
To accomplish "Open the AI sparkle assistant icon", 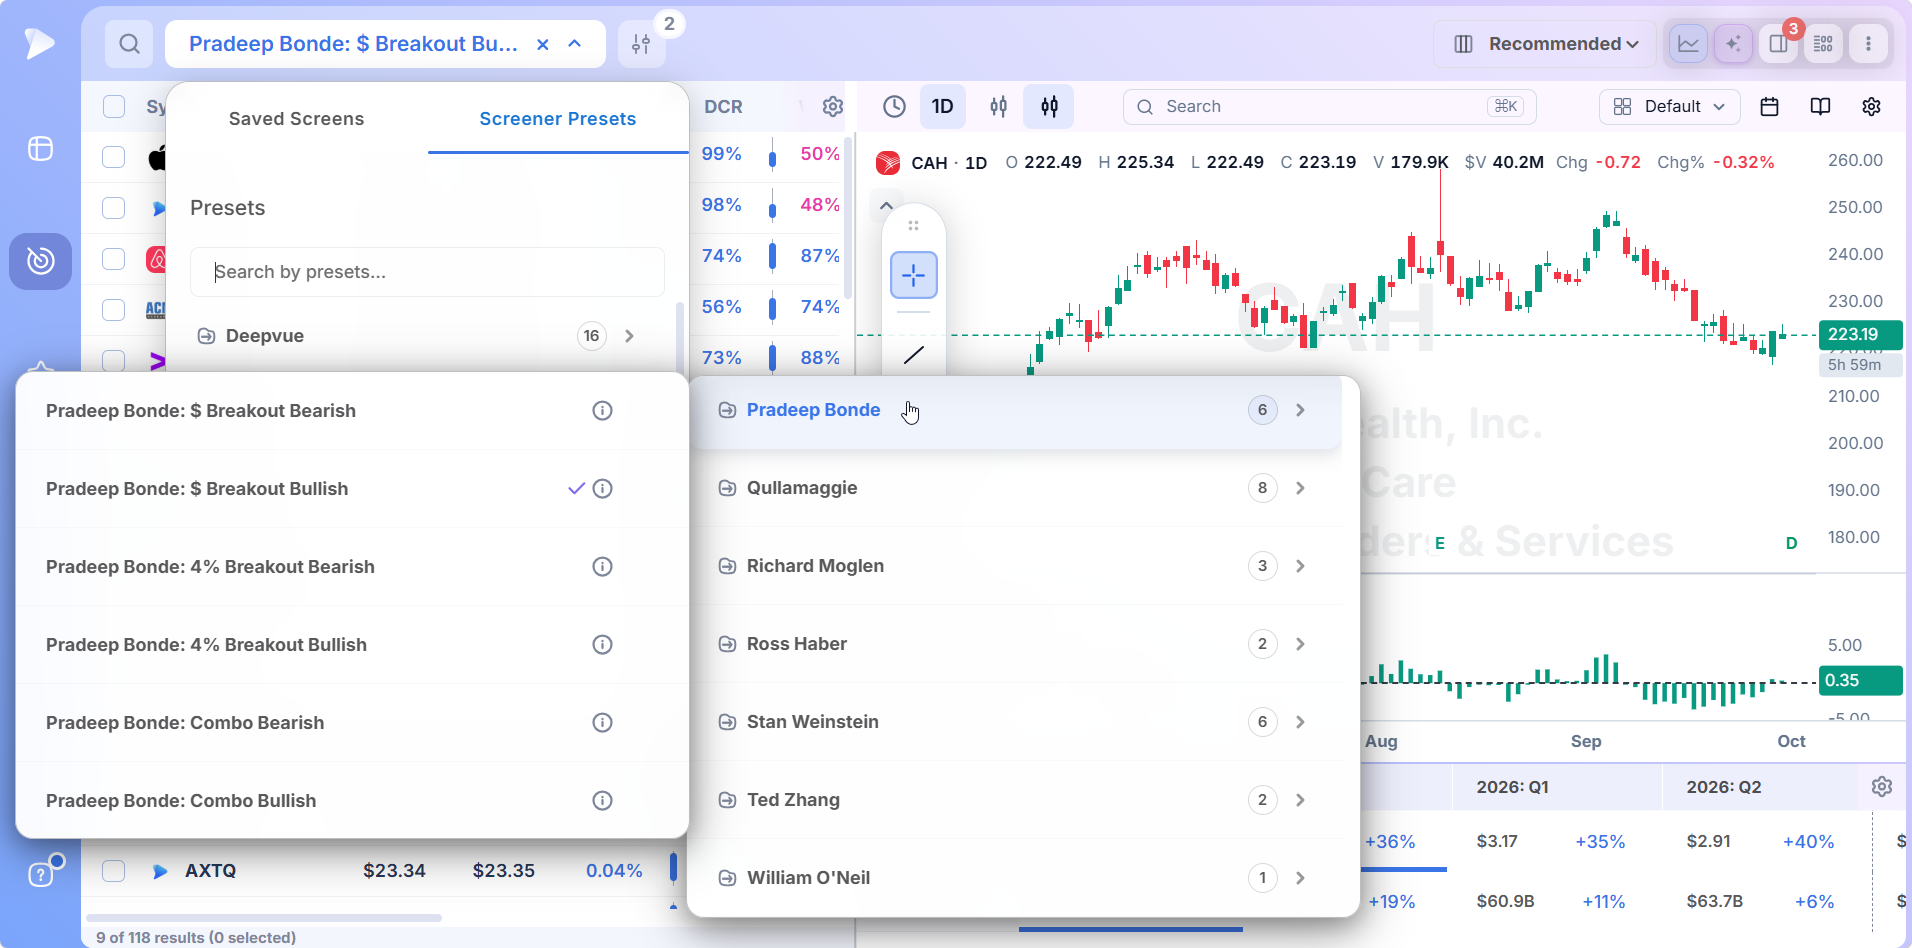I will (1733, 44).
